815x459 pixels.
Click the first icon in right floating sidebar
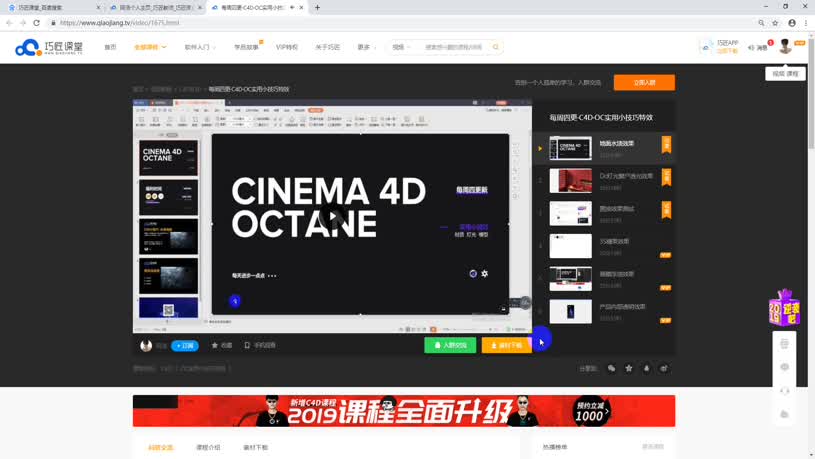785,344
